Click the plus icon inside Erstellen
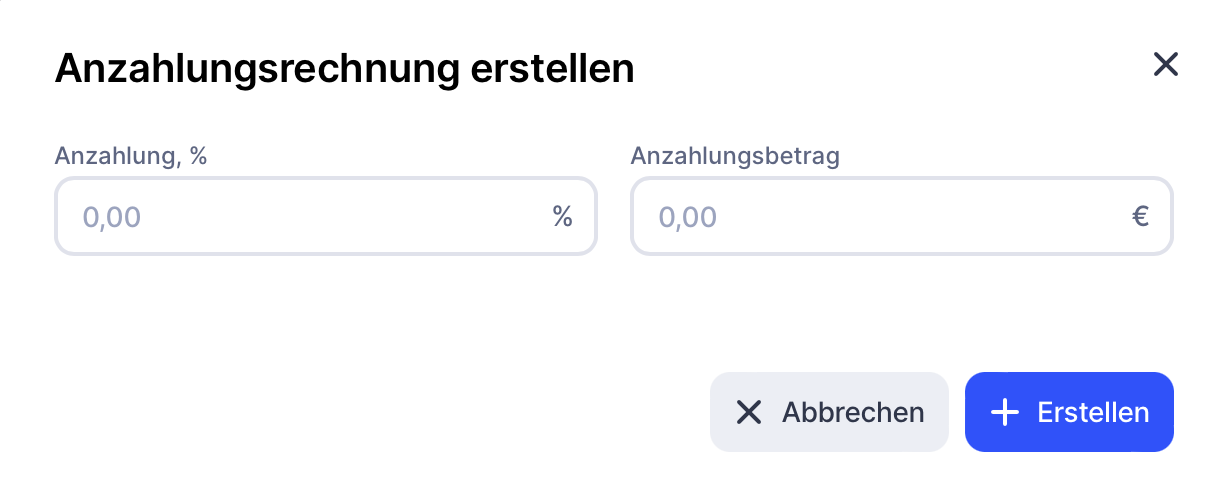 tap(1003, 412)
